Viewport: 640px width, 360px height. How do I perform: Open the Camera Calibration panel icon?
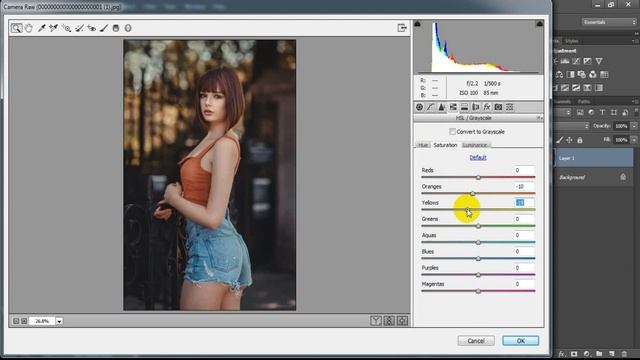498,107
